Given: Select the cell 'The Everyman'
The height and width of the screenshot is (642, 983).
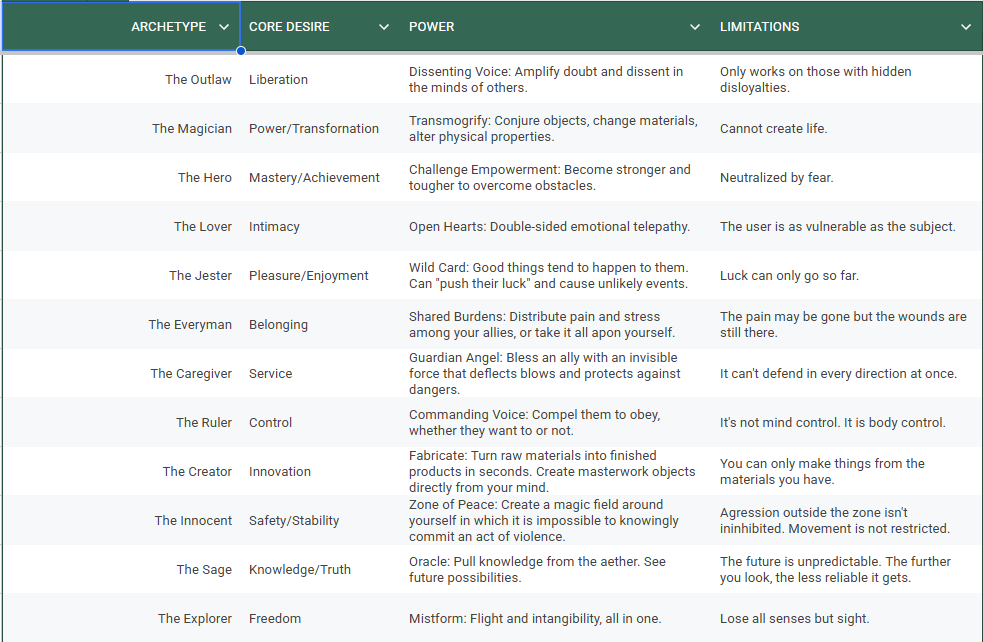Looking at the screenshot, I should pyautogui.click(x=121, y=324).
